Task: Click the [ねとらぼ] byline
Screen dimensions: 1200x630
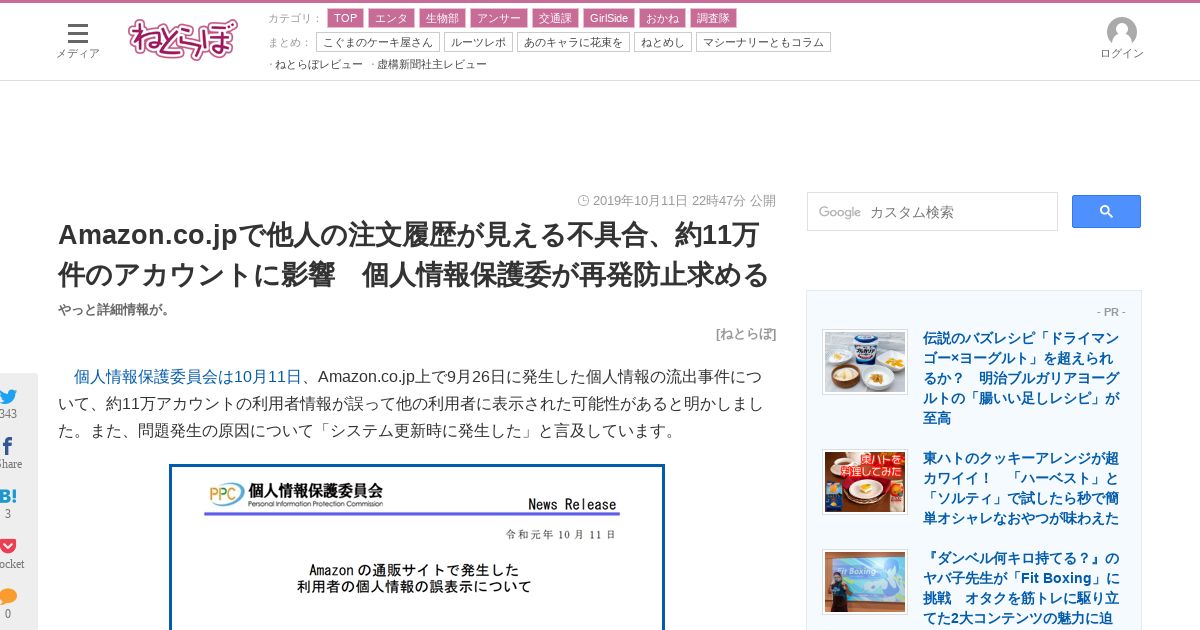Action: (x=746, y=334)
